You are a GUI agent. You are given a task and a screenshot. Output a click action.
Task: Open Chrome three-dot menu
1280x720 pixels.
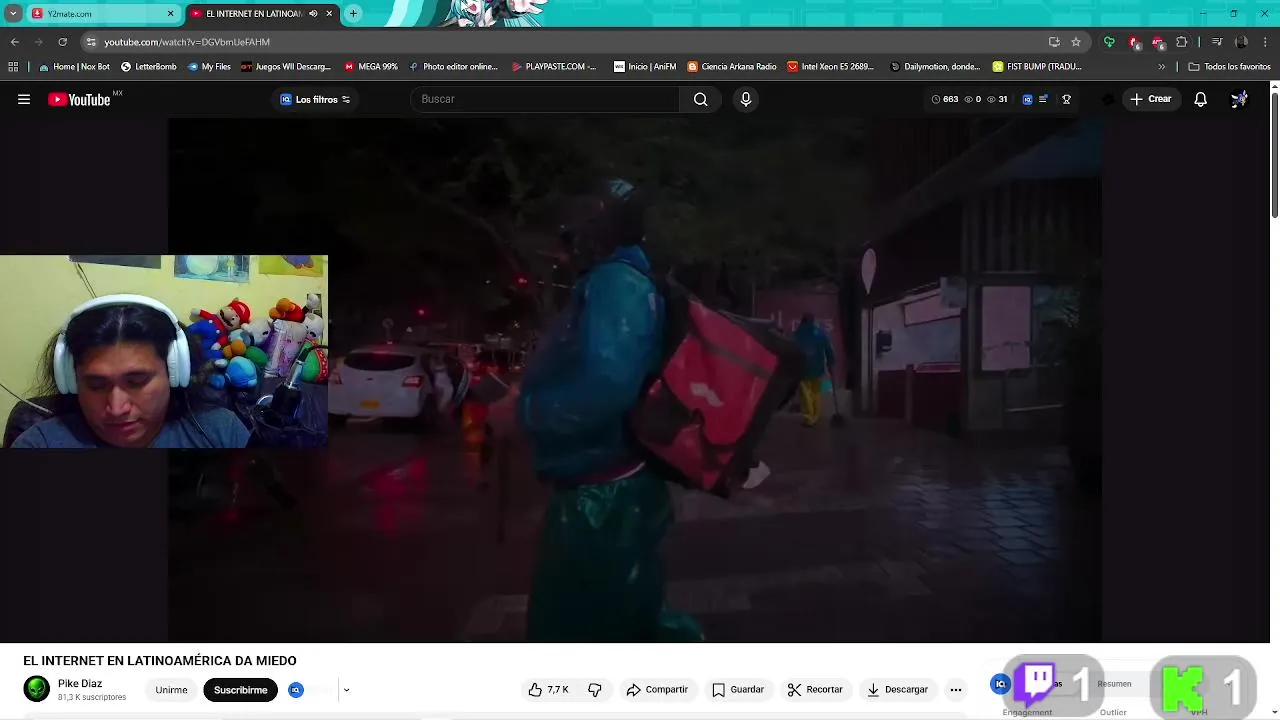[1266, 42]
